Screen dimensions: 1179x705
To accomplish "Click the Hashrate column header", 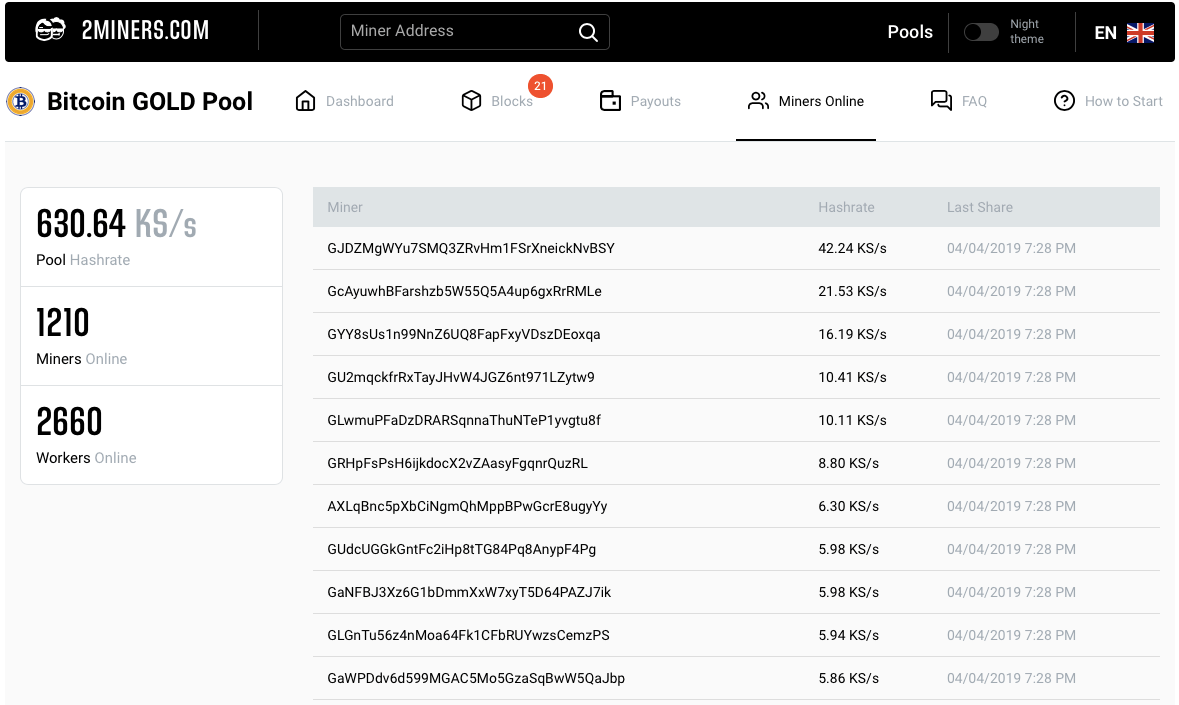I will click(x=846, y=207).
